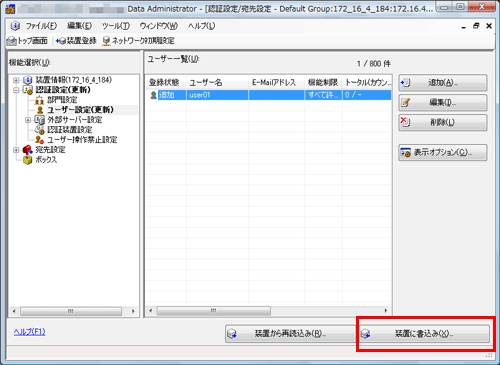This screenshot has width=500, height=365.
Task: Select the ボックス item icon
Action: tap(28, 160)
